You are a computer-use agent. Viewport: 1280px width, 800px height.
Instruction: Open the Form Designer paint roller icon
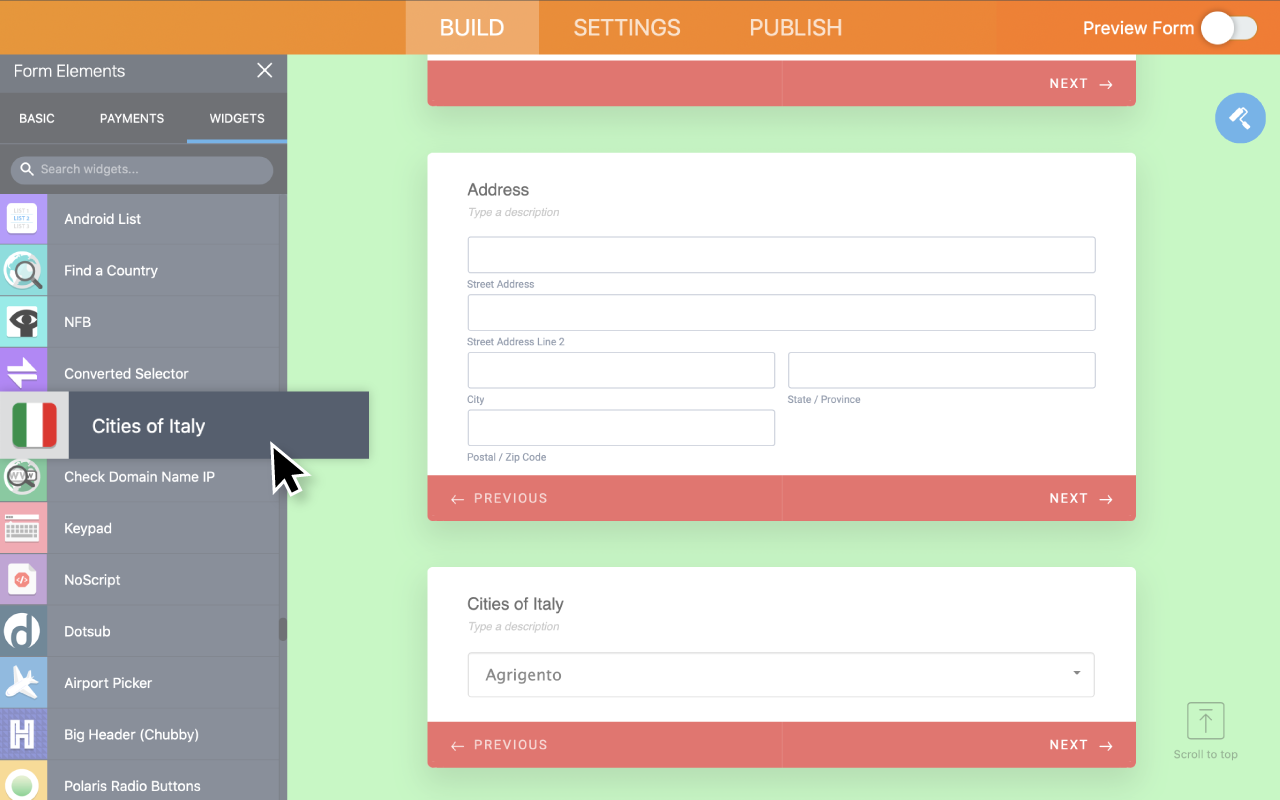tap(1240, 118)
